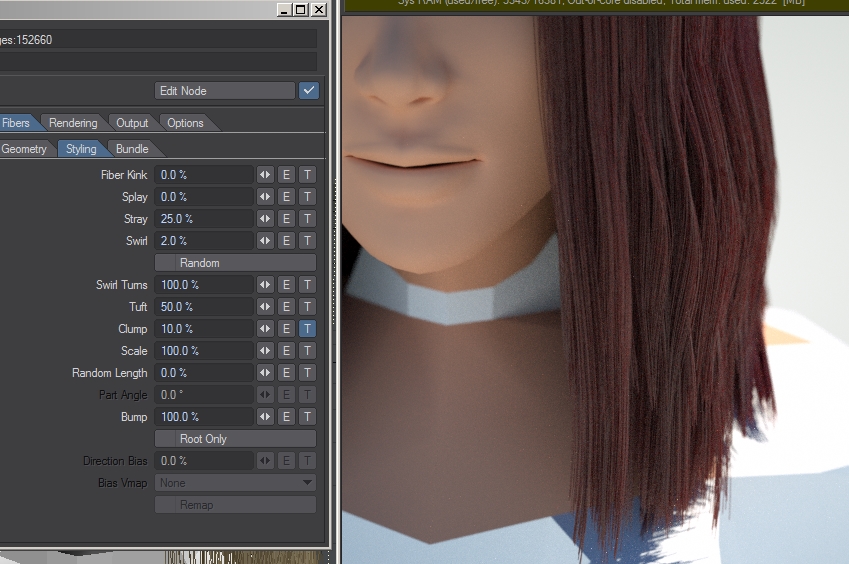Toggle the Edit Node enable checkbox
This screenshot has height=564, width=849.
coord(309,91)
